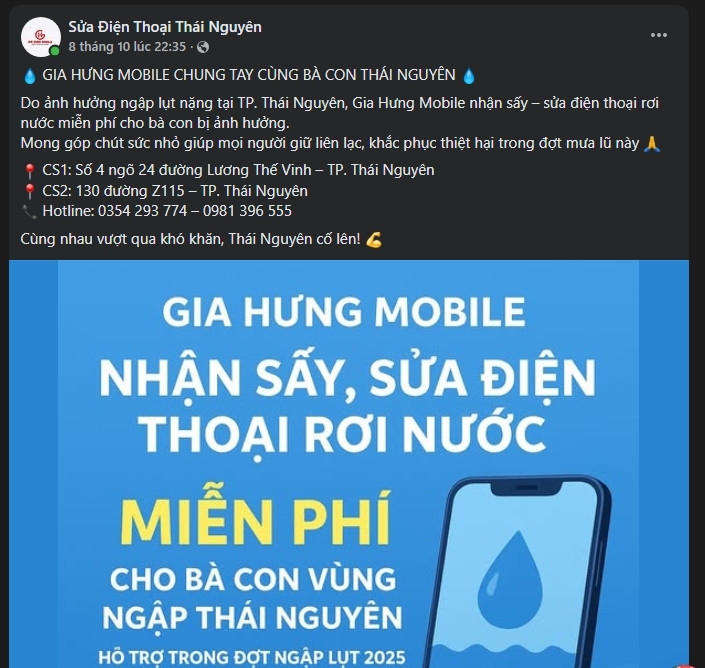Viewport: 705px width, 668px height.
Task: Click the telephone emoji beside Hotline
Action: 30,211
